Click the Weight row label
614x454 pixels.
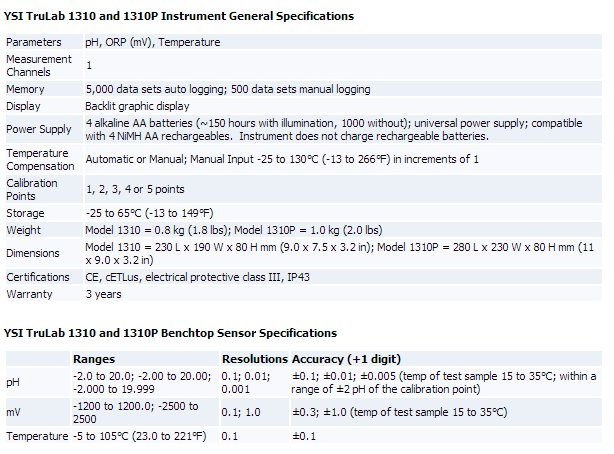tap(24, 230)
